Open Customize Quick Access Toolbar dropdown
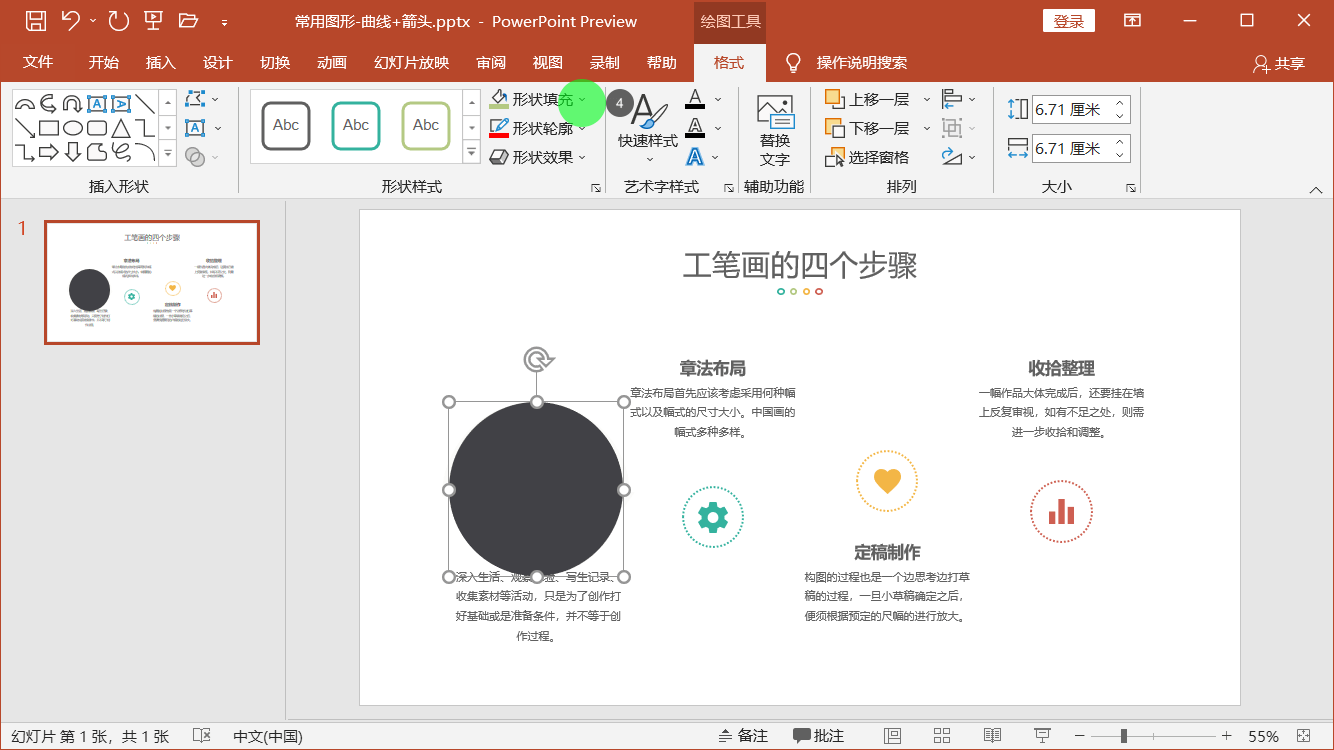The width and height of the screenshot is (1334, 750). click(224, 21)
